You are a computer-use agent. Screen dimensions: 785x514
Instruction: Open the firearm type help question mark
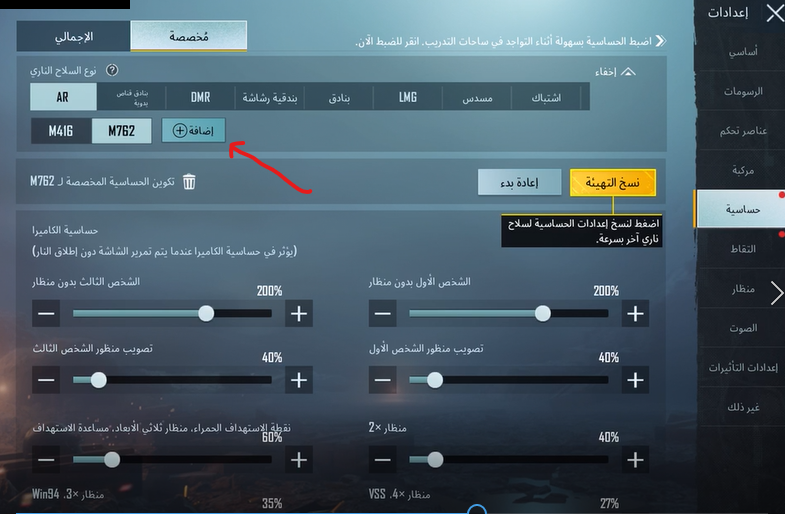pyautogui.click(x=112, y=71)
